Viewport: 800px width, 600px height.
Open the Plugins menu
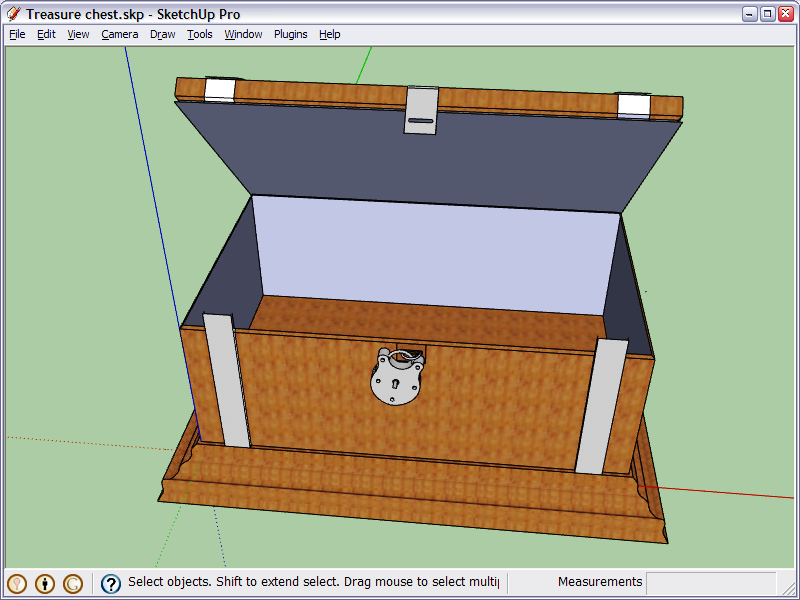291,34
